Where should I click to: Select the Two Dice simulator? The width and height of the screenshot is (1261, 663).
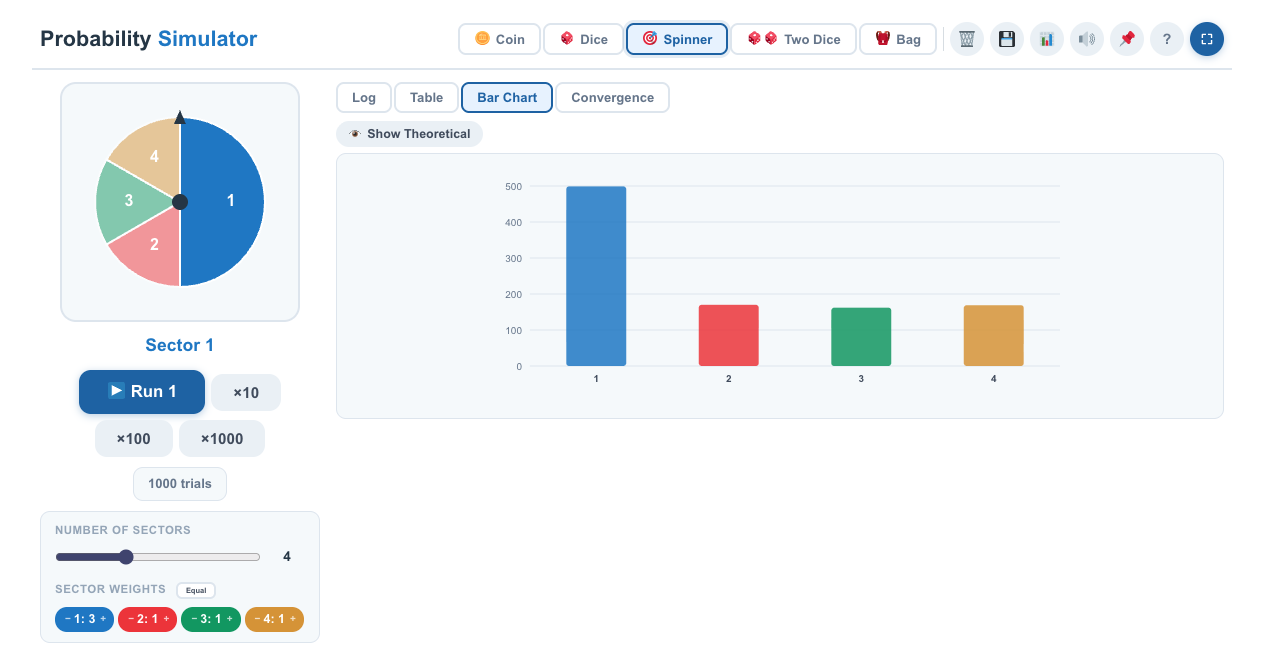coord(793,39)
